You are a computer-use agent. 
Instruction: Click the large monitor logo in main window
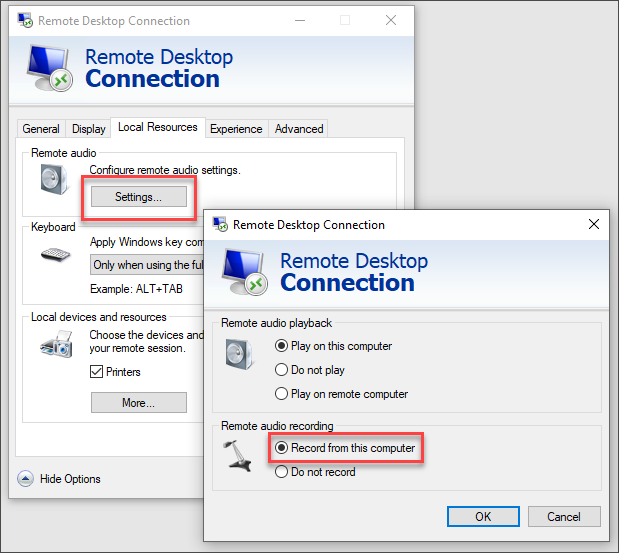pyautogui.click(x=50, y=68)
